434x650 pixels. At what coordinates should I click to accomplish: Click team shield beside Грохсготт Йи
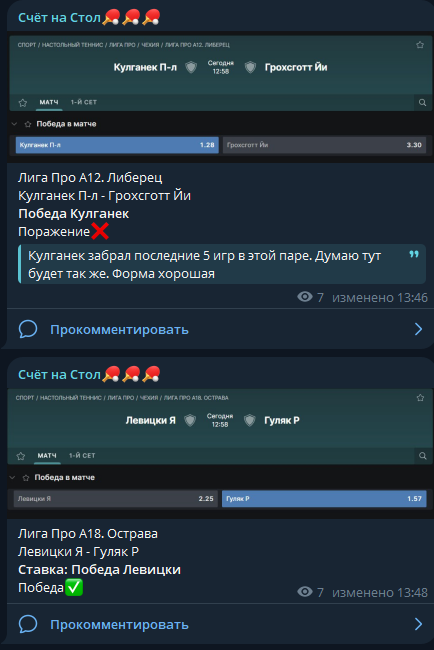coord(250,67)
